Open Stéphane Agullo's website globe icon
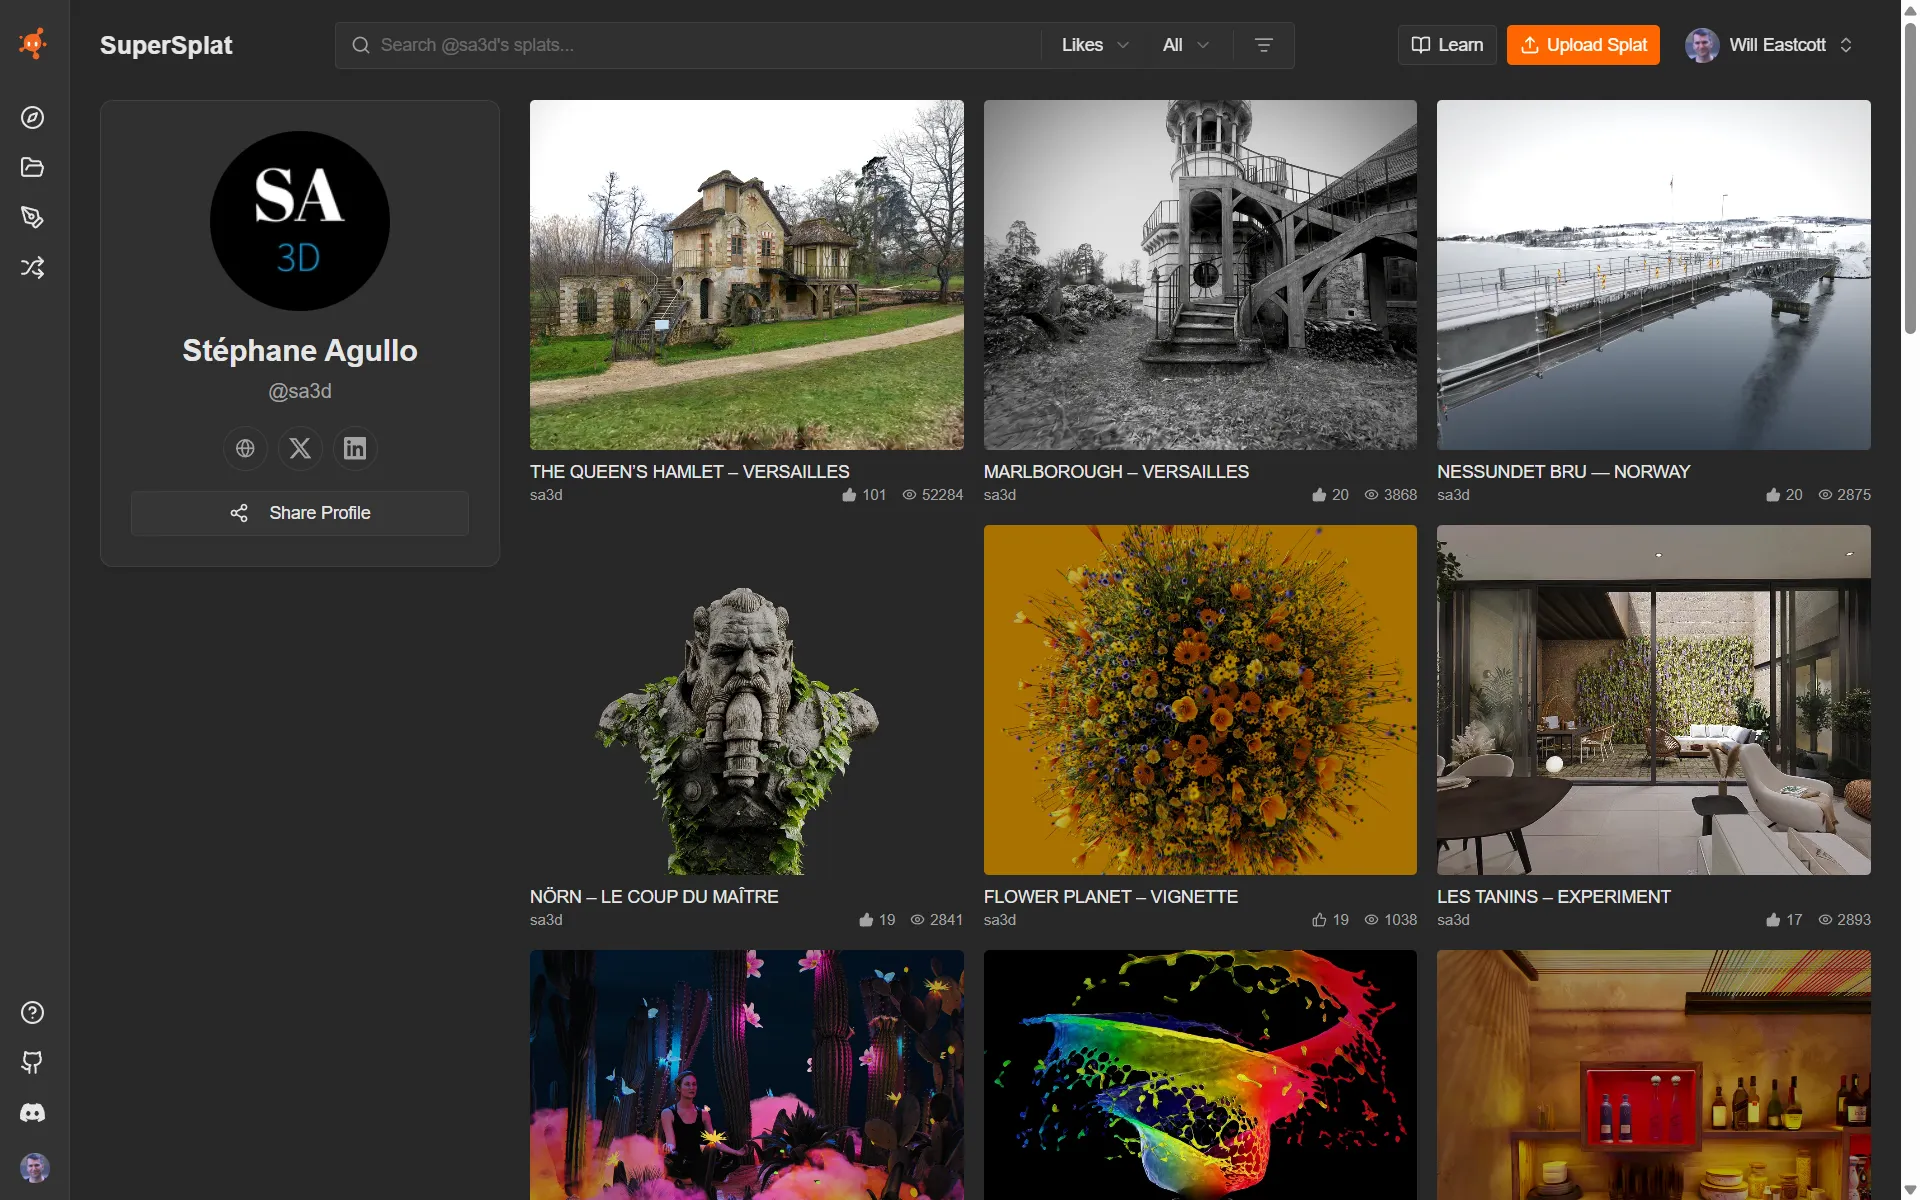Viewport: 1920px width, 1200px height. click(x=245, y=448)
